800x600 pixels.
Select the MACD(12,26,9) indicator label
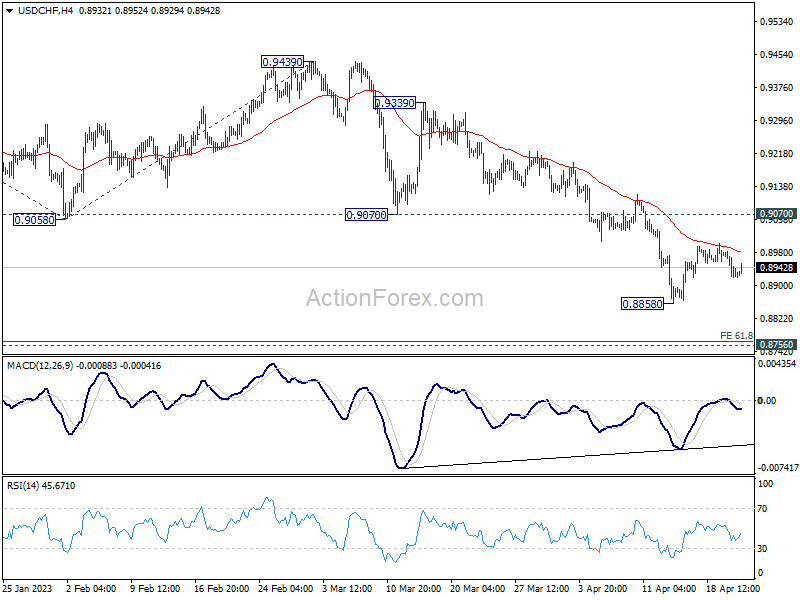click(84, 366)
